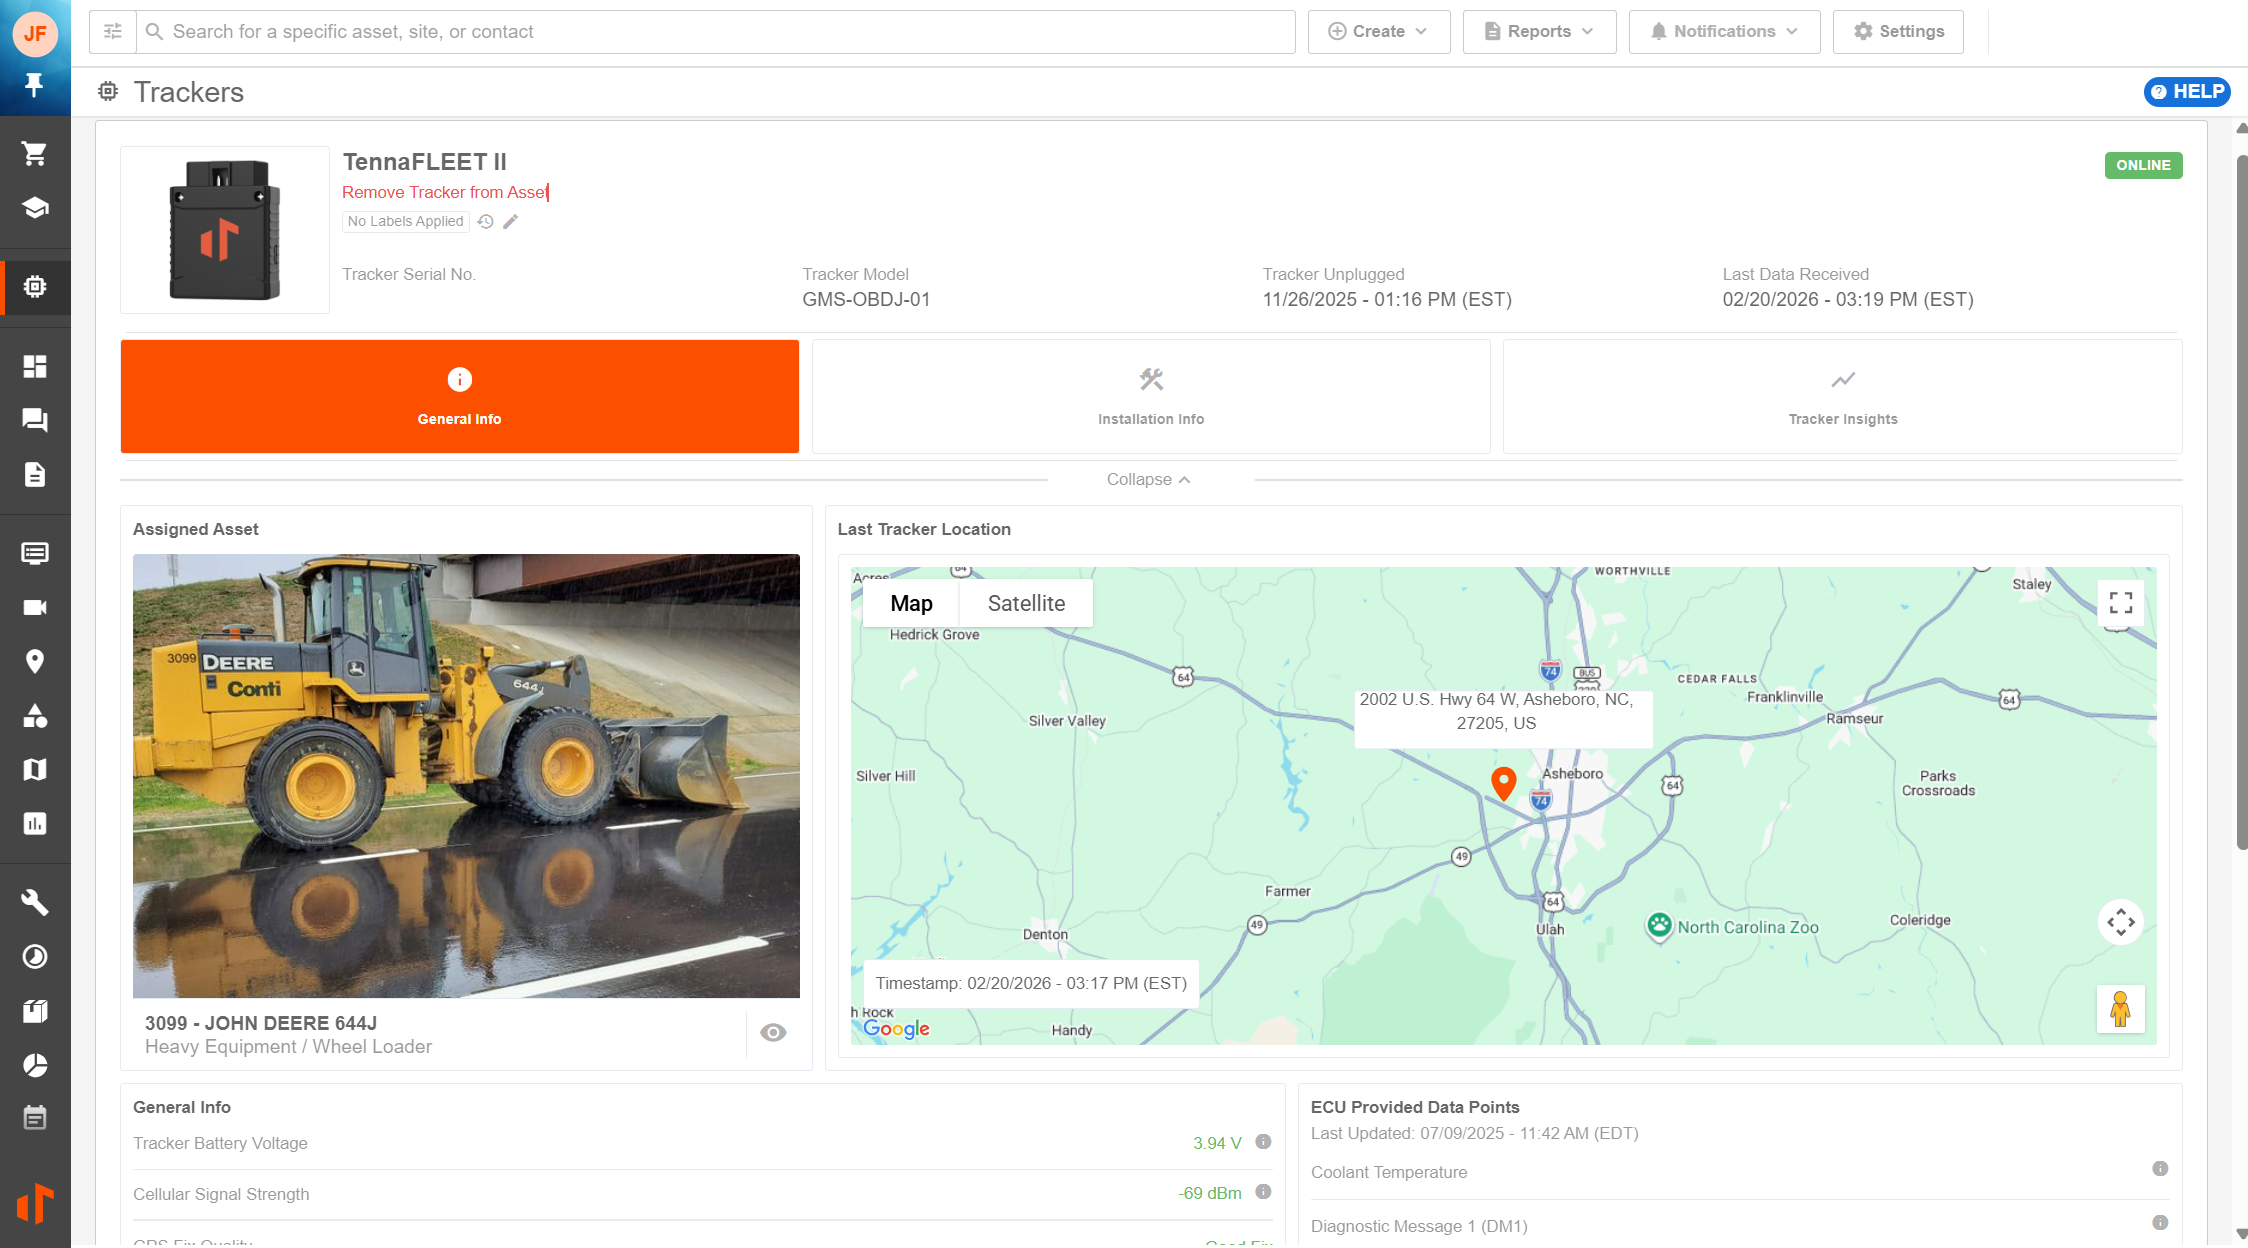Open the Create dropdown
The height and width of the screenshot is (1248, 2248).
[x=1378, y=32]
